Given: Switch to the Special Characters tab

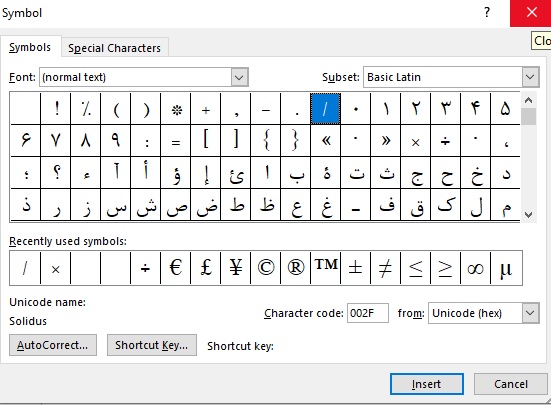Looking at the screenshot, I should coord(115,48).
